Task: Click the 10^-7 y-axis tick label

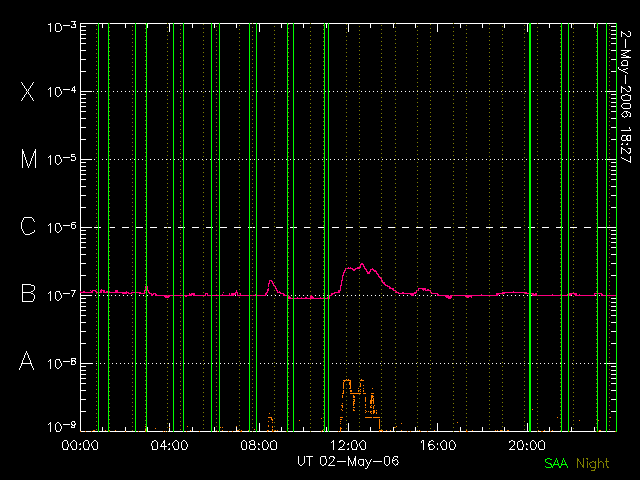Action: point(62,295)
